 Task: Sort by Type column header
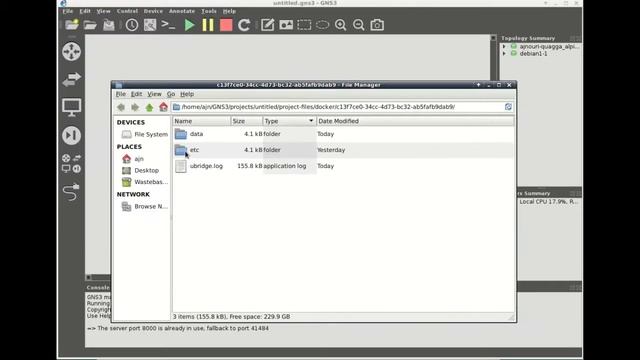[289, 121]
